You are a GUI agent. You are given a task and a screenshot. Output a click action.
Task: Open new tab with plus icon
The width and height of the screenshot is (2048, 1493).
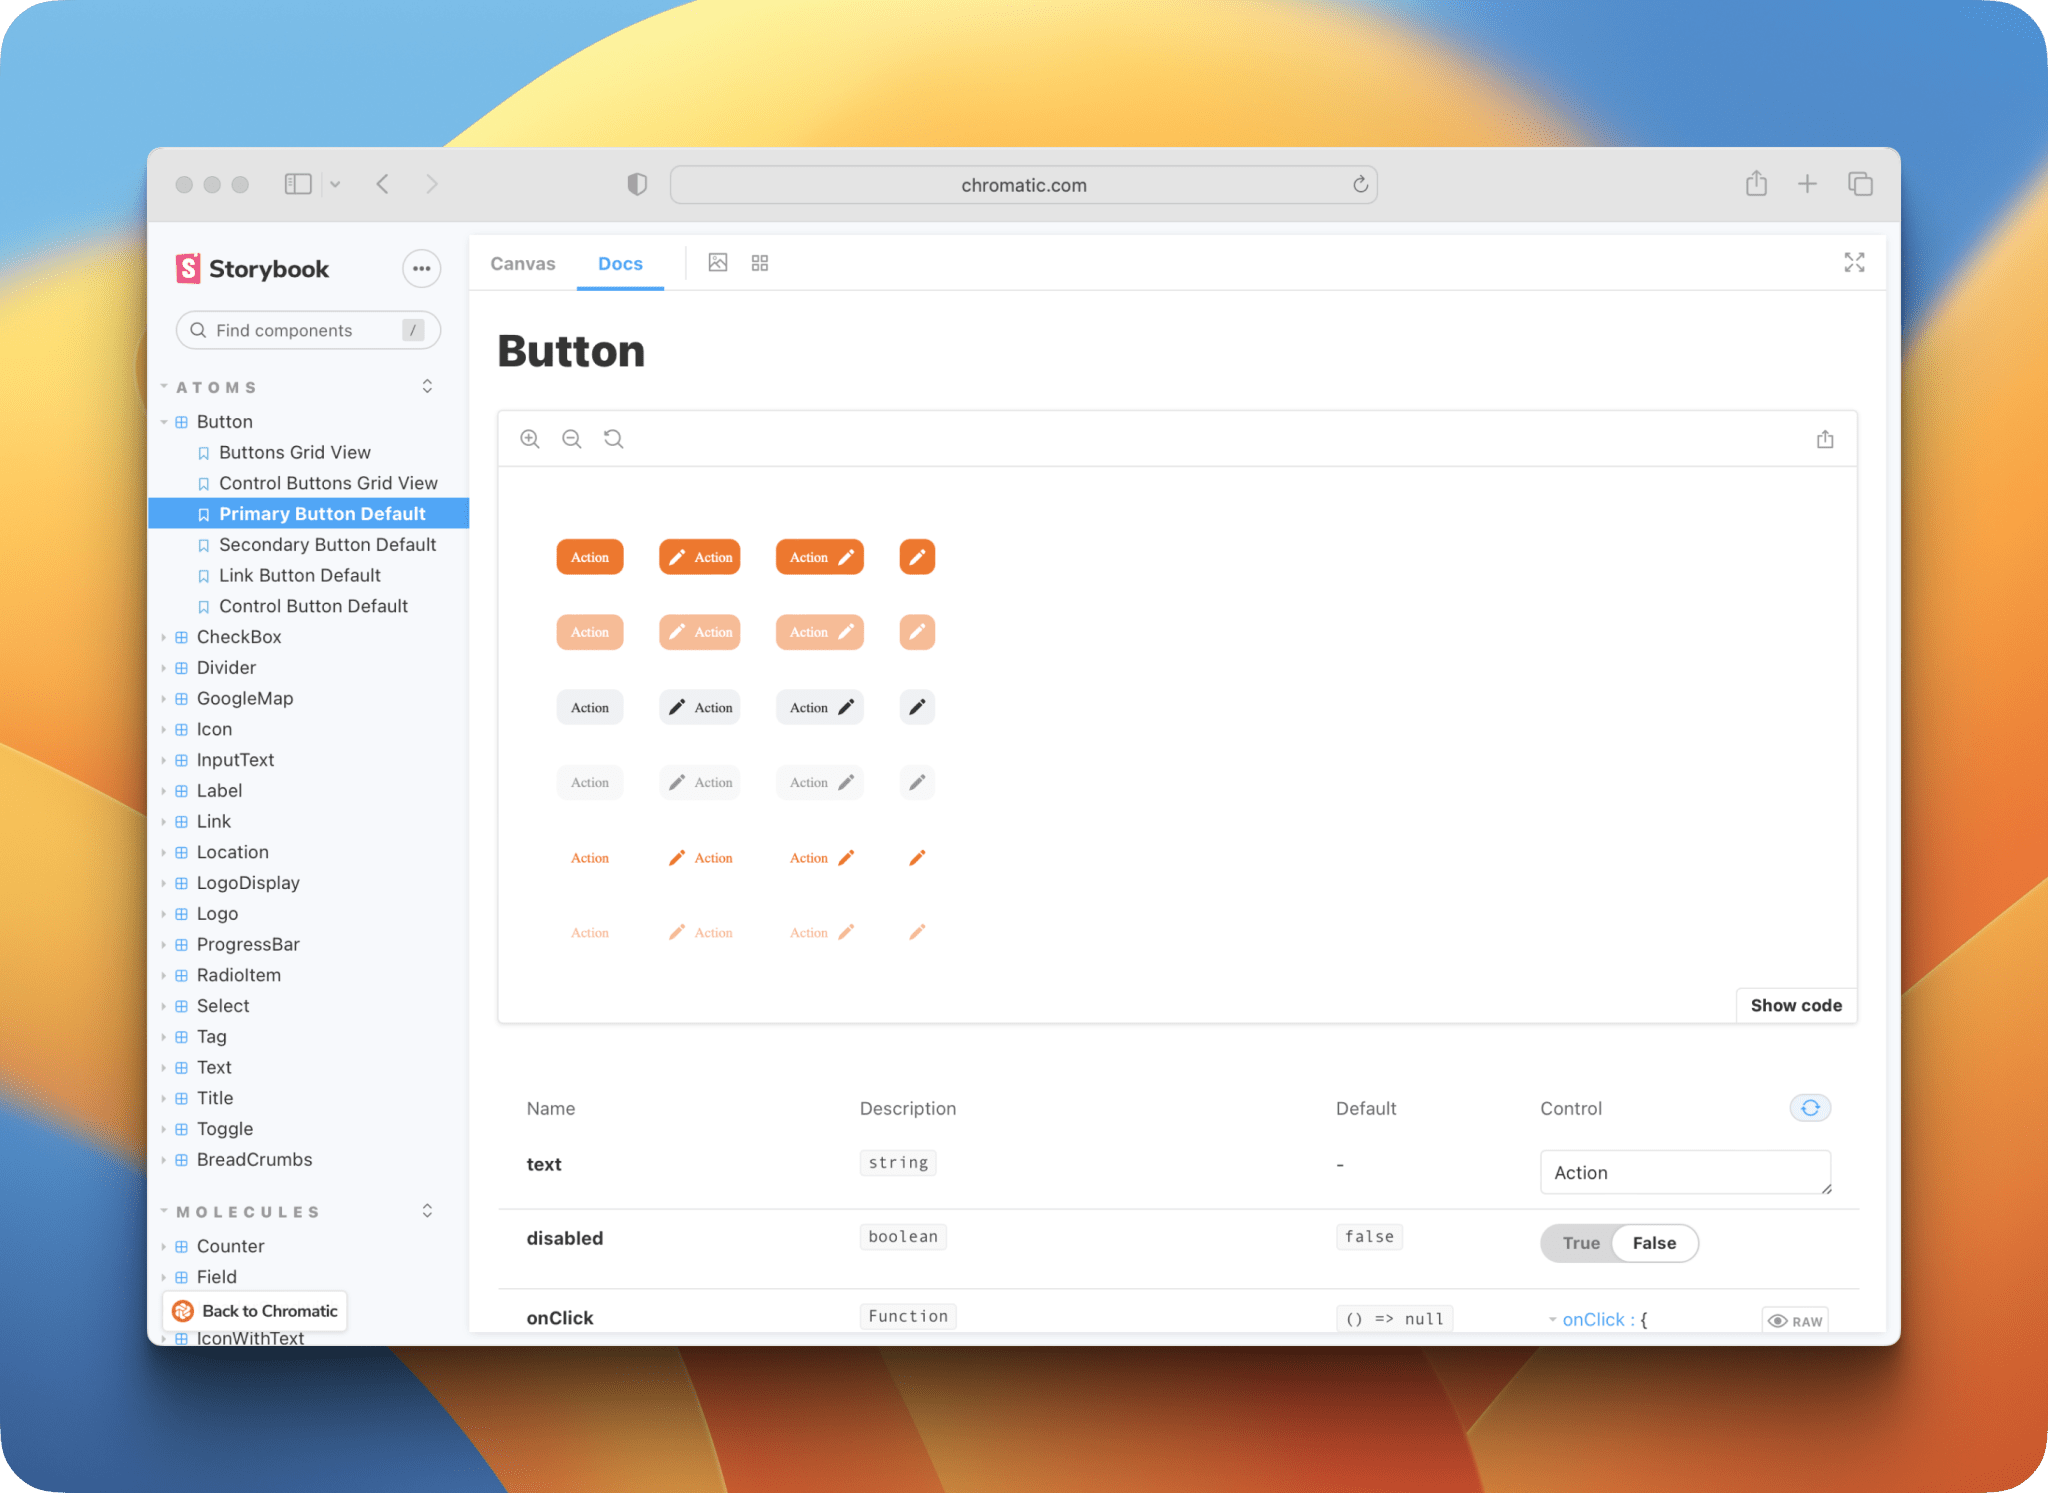pos(1807,184)
